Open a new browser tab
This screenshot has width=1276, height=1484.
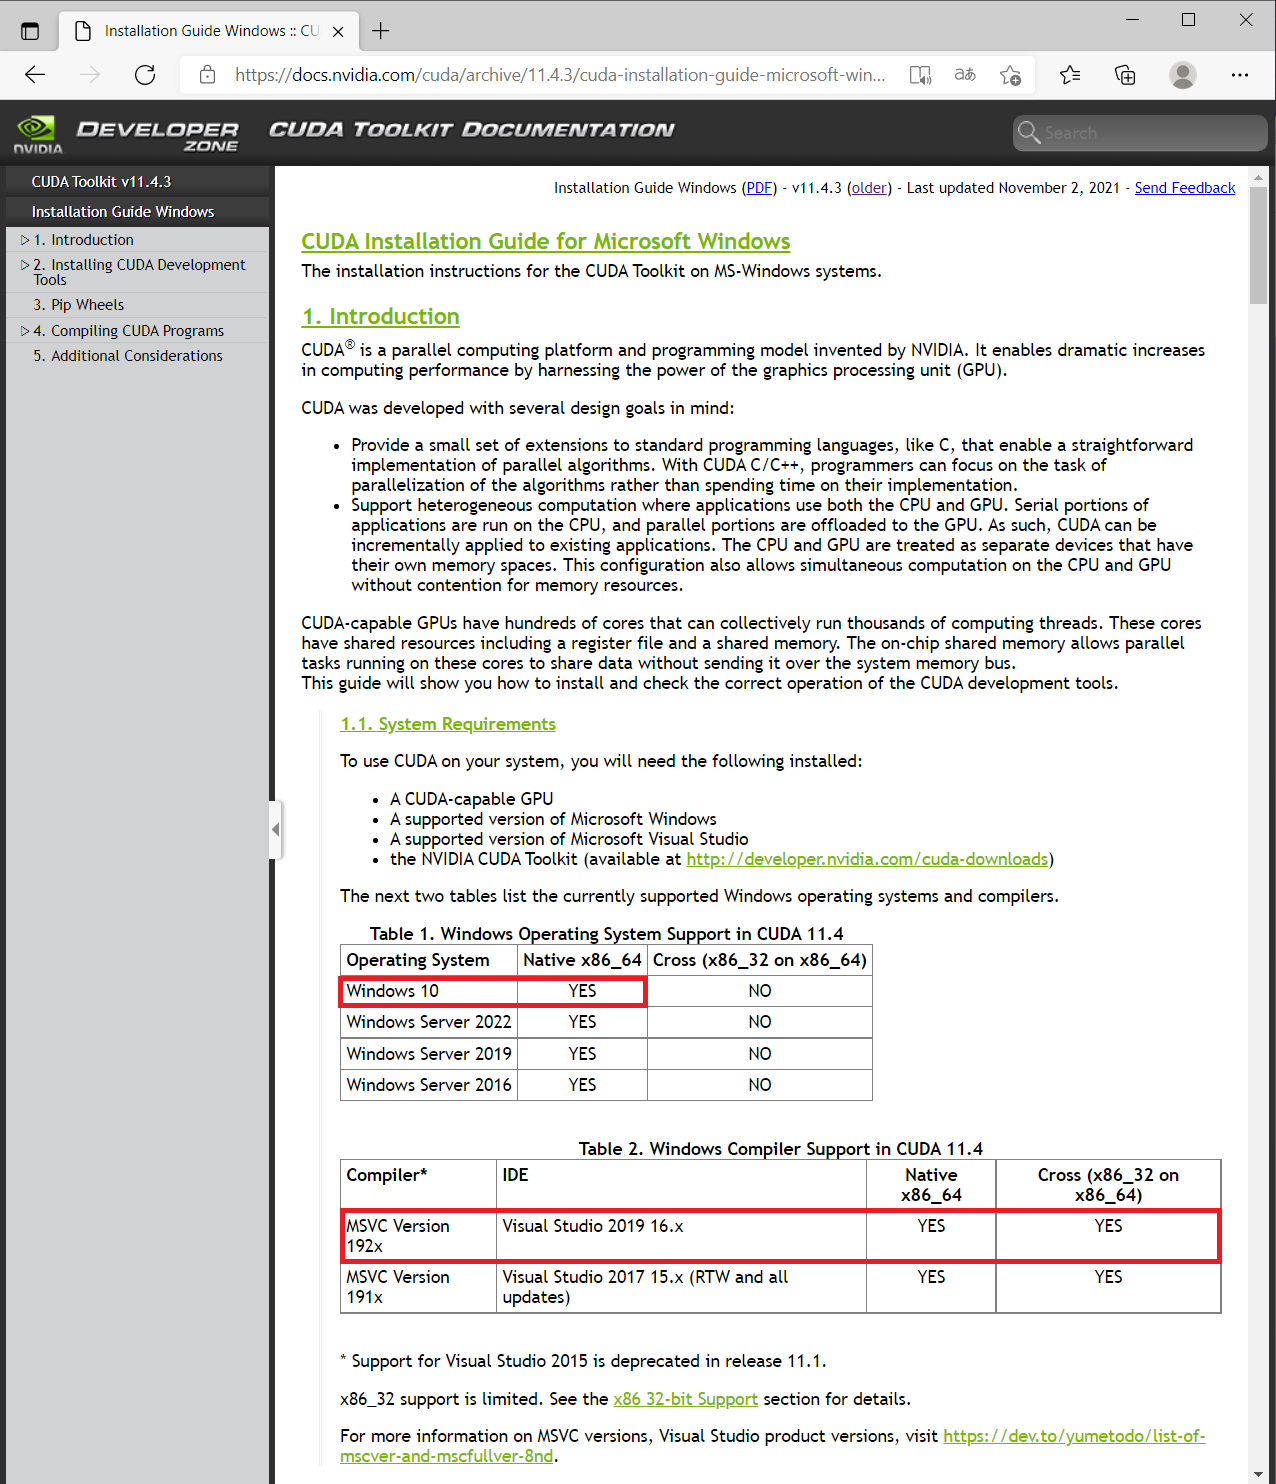pyautogui.click(x=380, y=31)
